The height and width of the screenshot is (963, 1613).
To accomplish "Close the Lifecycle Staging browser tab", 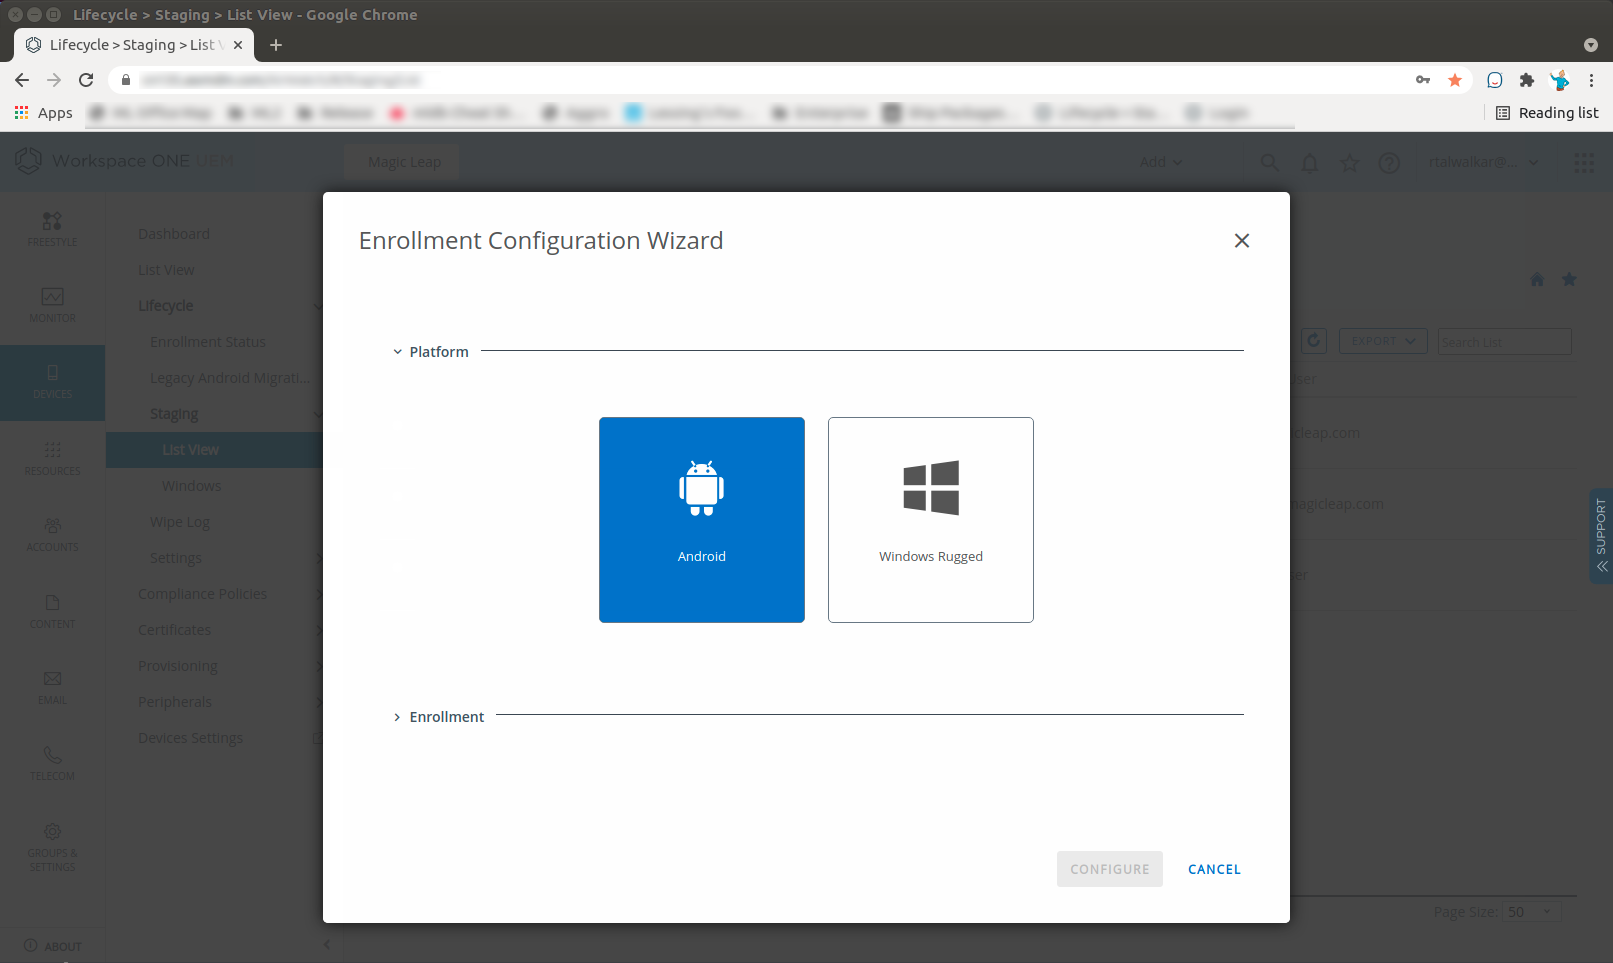I will pos(238,45).
